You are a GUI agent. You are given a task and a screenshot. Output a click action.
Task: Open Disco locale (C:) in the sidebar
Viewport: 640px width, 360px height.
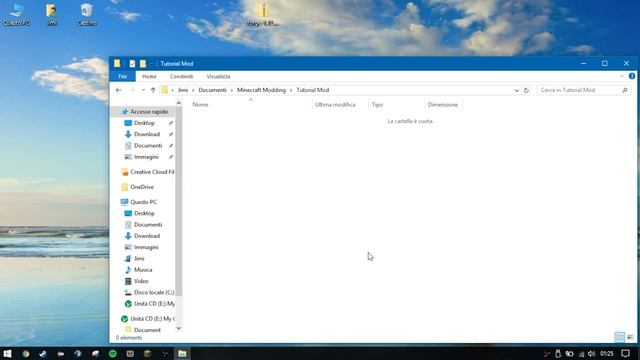149,293
